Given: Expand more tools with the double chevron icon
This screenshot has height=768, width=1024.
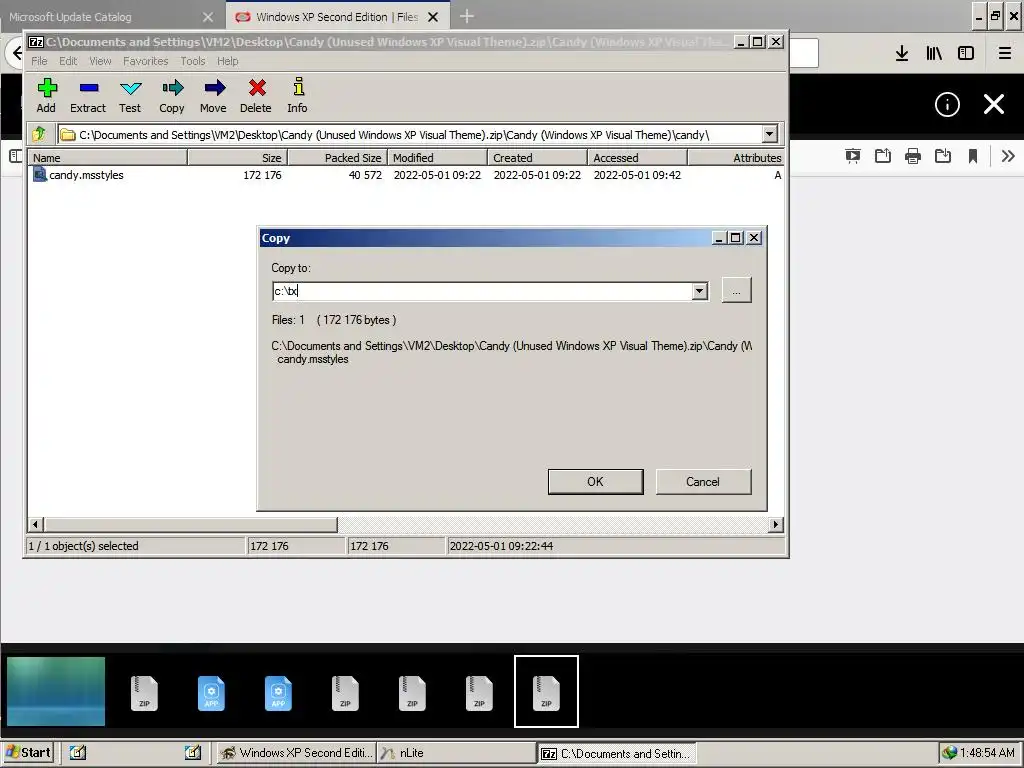Looking at the screenshot, I should [x=1008, y=156].
